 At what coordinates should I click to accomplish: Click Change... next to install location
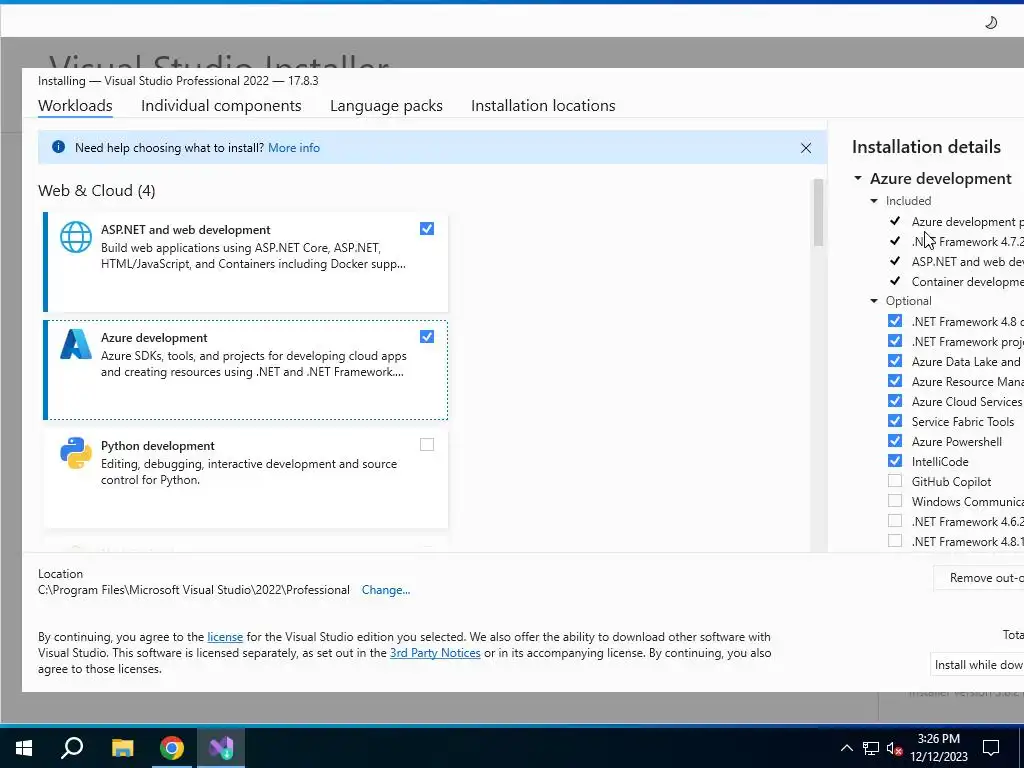tap(386, 590)
